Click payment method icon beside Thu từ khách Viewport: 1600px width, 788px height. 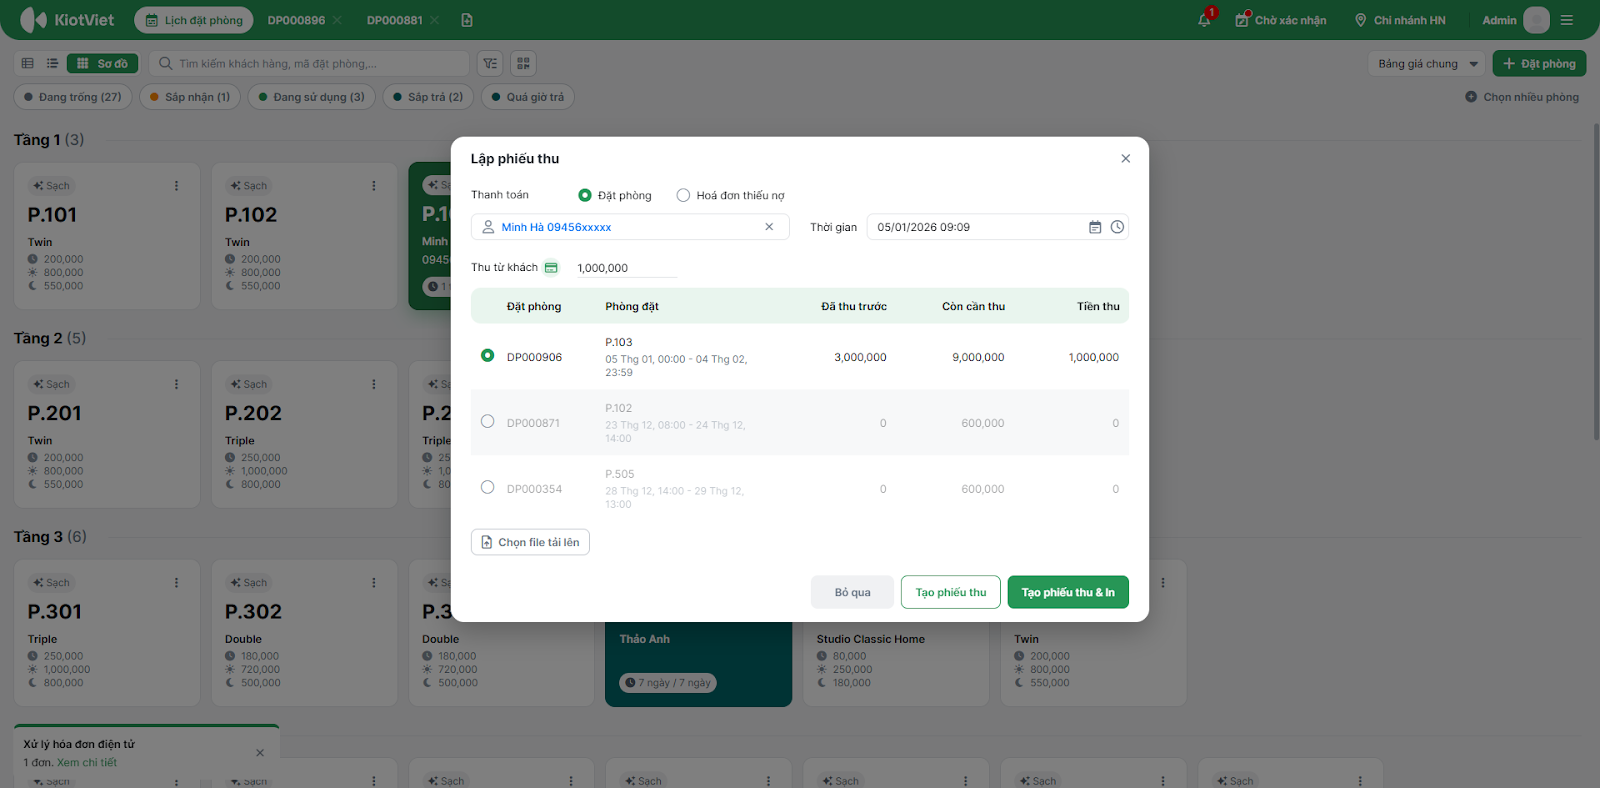click(551, 267)
